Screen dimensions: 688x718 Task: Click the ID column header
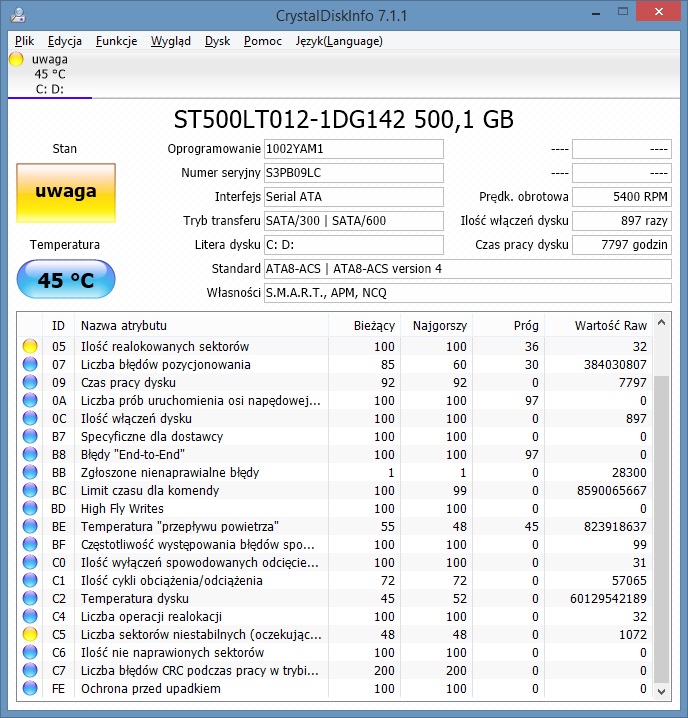(x=58, y=326)
